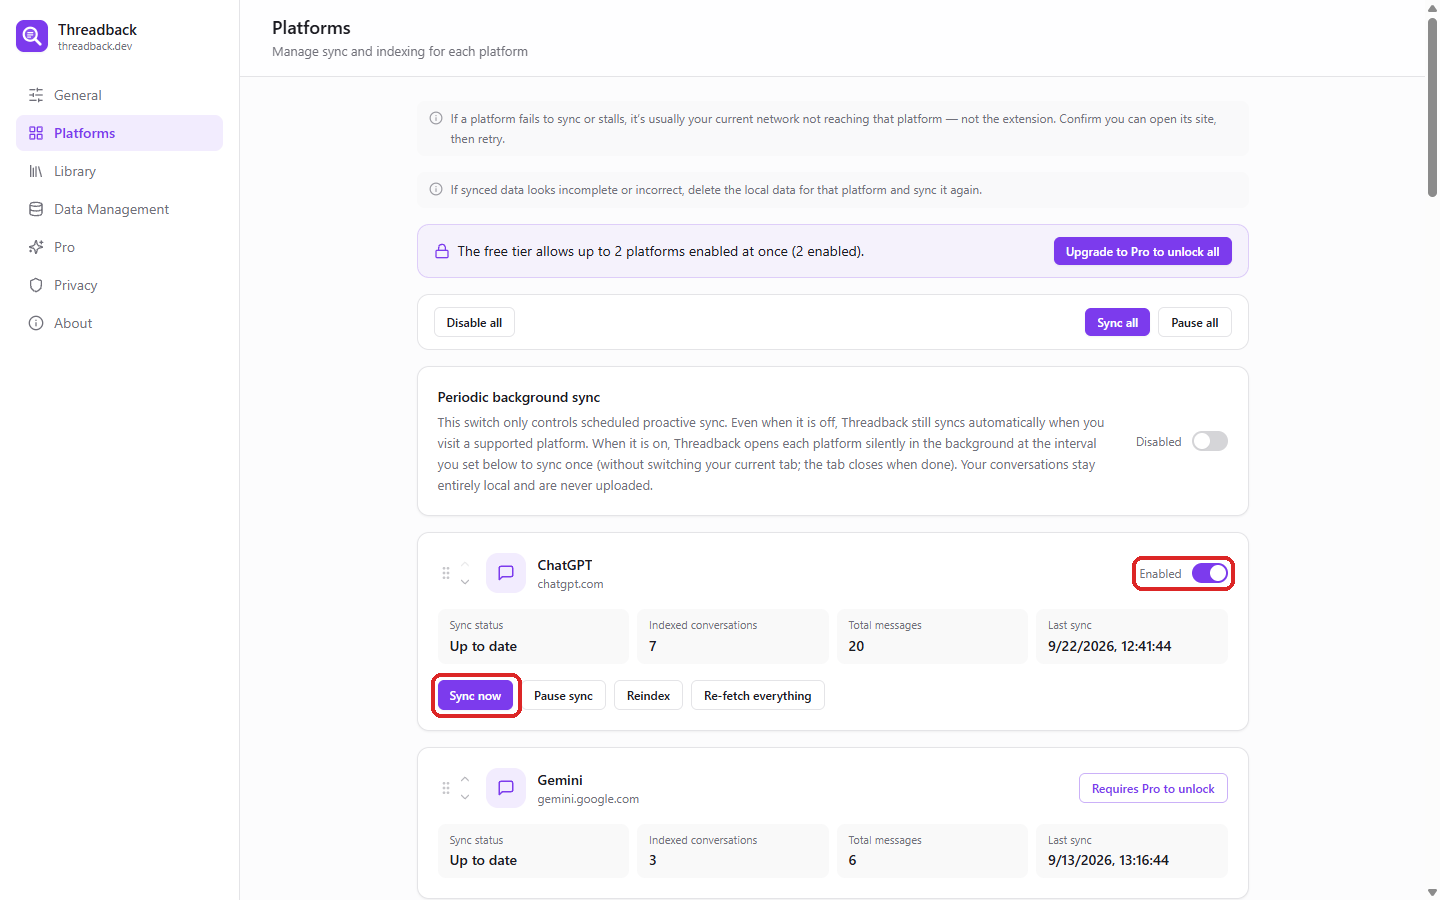Image resolution: width=1440 pixels, height=900 pixels.
Task: Go to Data Management section
Action: pos(119,209)
